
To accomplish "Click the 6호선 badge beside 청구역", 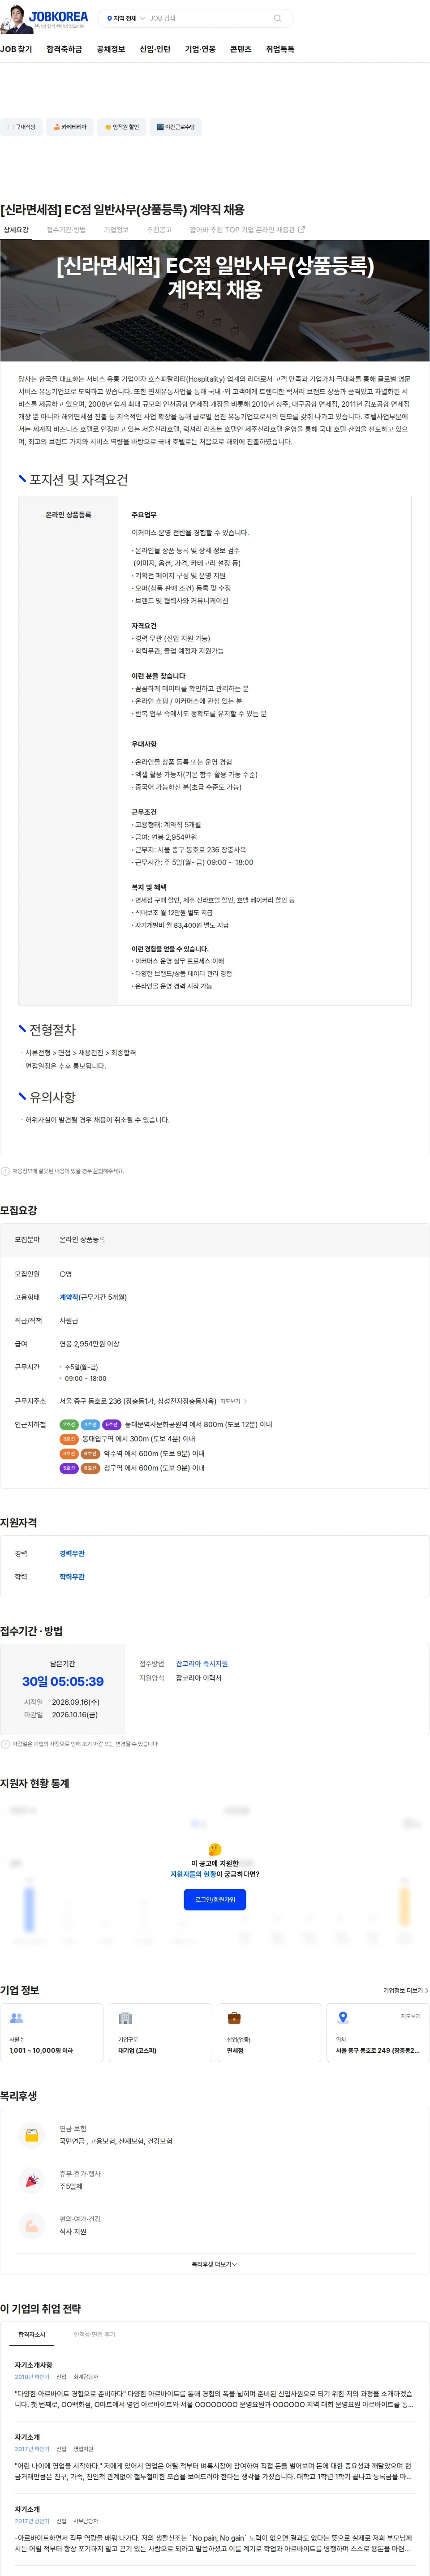I will pyautogui.click(x=90, y=1468).
